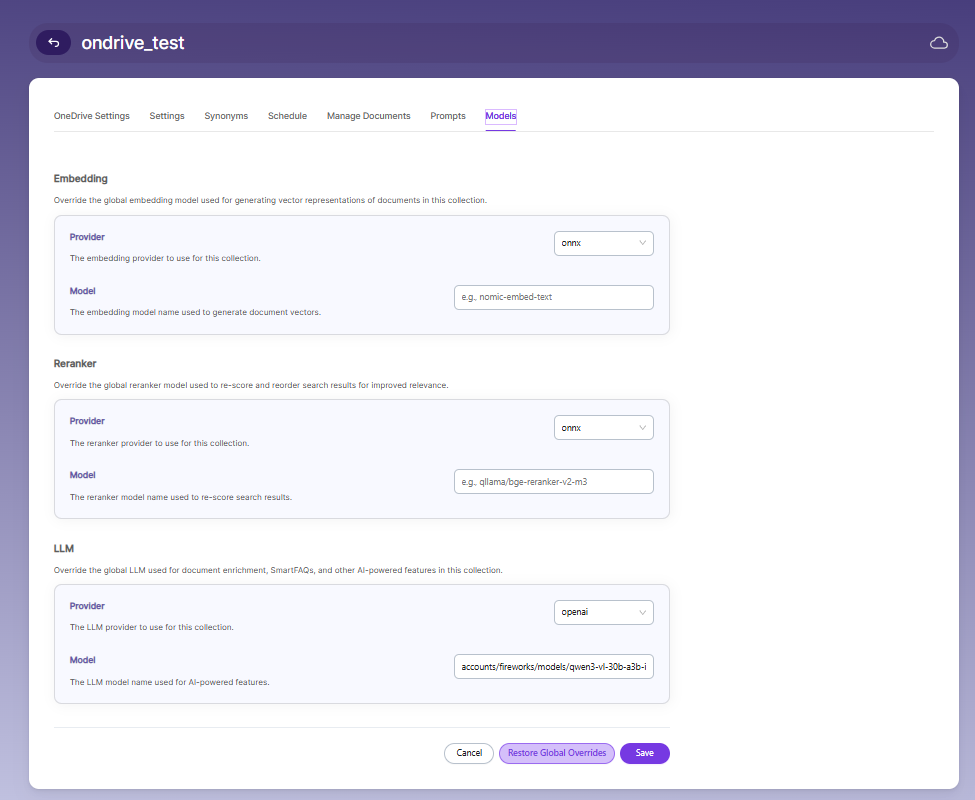Switch to the Prompts tab
The width and height of the screenshot is (975, 800).
coord(448,116)
